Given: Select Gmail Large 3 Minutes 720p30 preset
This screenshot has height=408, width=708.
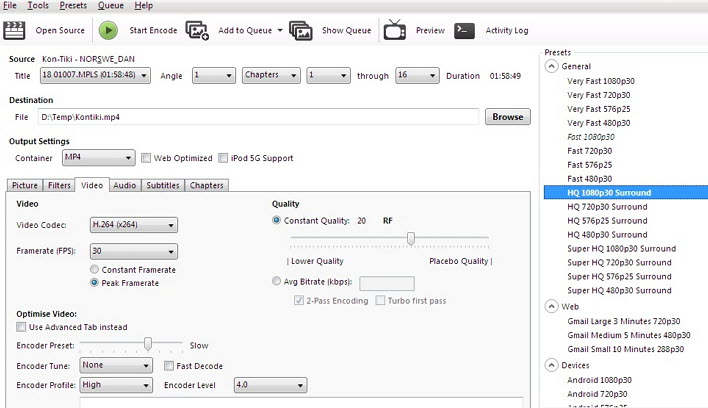Looking at the screenshot, I should (624, 321).
